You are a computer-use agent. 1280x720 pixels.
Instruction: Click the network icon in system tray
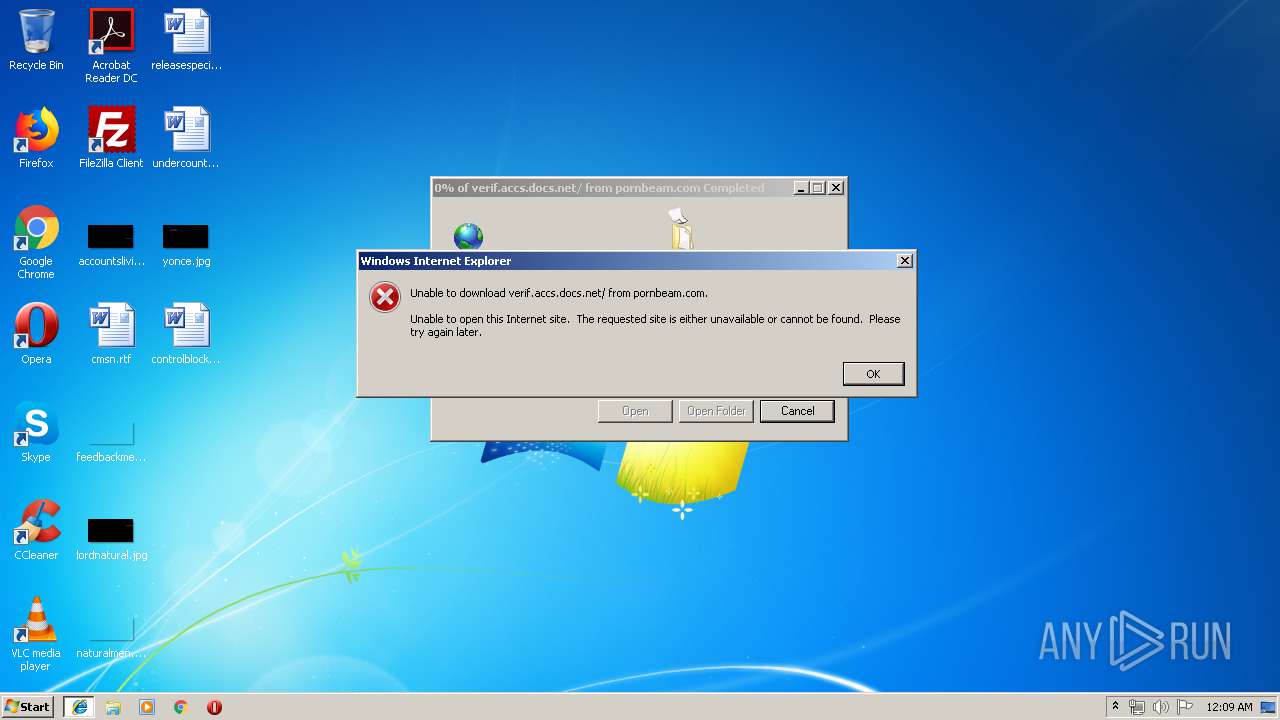pyautogui.click(x=1137, y=707)
